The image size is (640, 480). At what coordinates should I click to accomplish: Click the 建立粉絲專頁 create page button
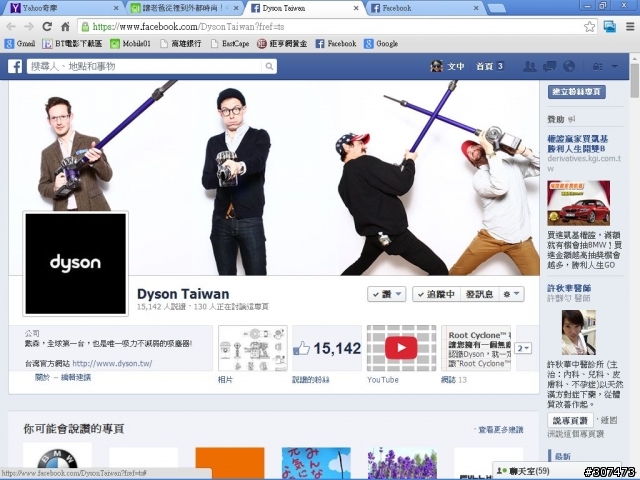(x=577, y=92)
